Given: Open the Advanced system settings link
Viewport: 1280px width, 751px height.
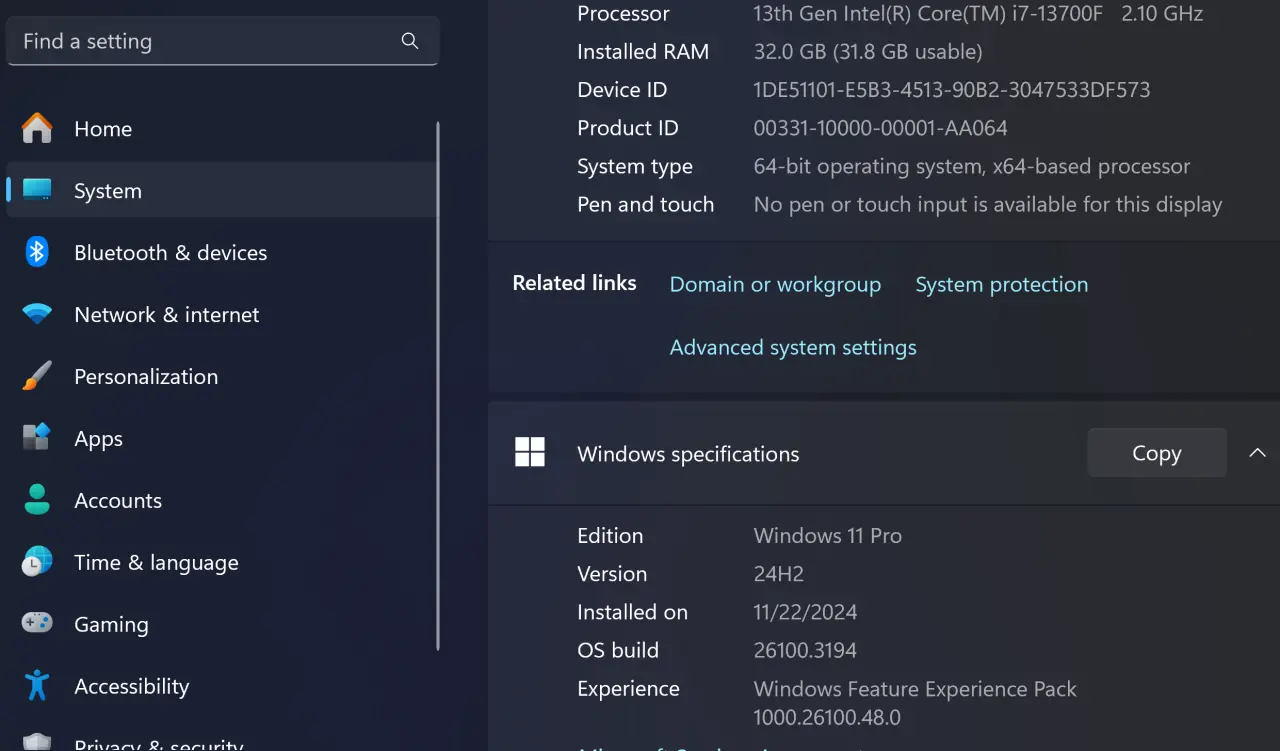Looking at the screenshot, I should tap(793, 347).
